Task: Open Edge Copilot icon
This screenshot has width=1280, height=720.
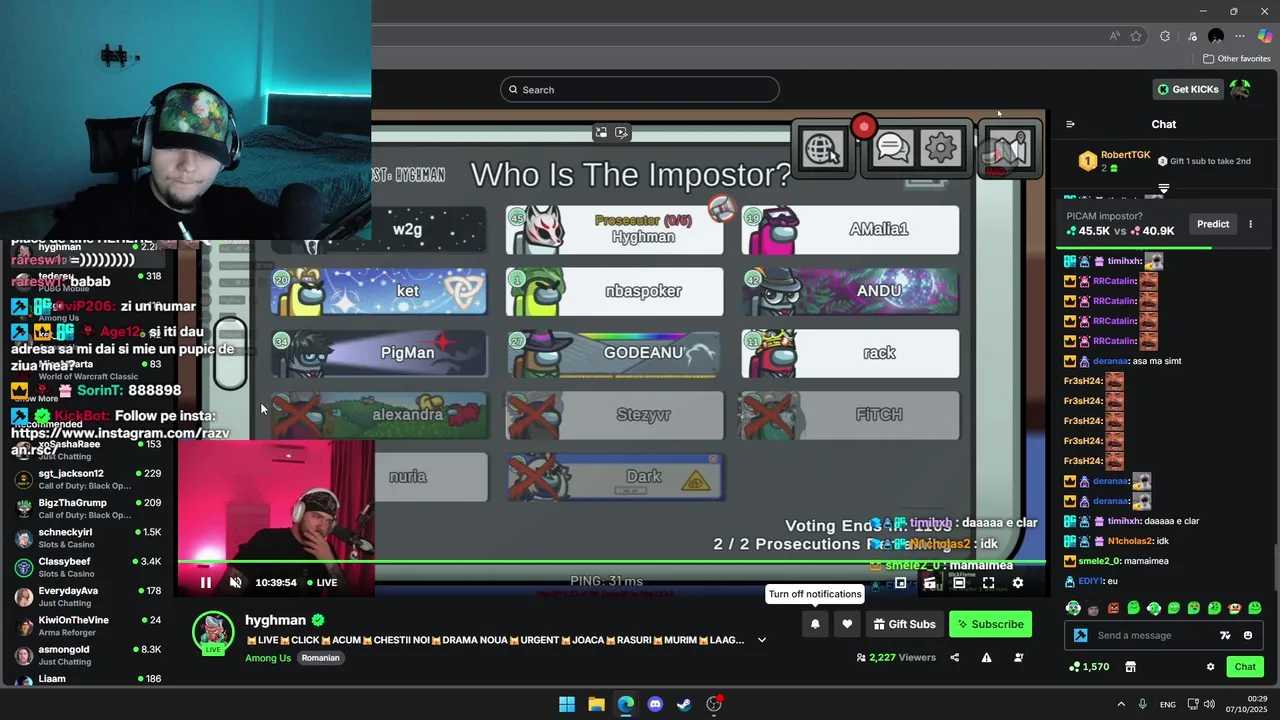Action: (x=1265, y=36)
